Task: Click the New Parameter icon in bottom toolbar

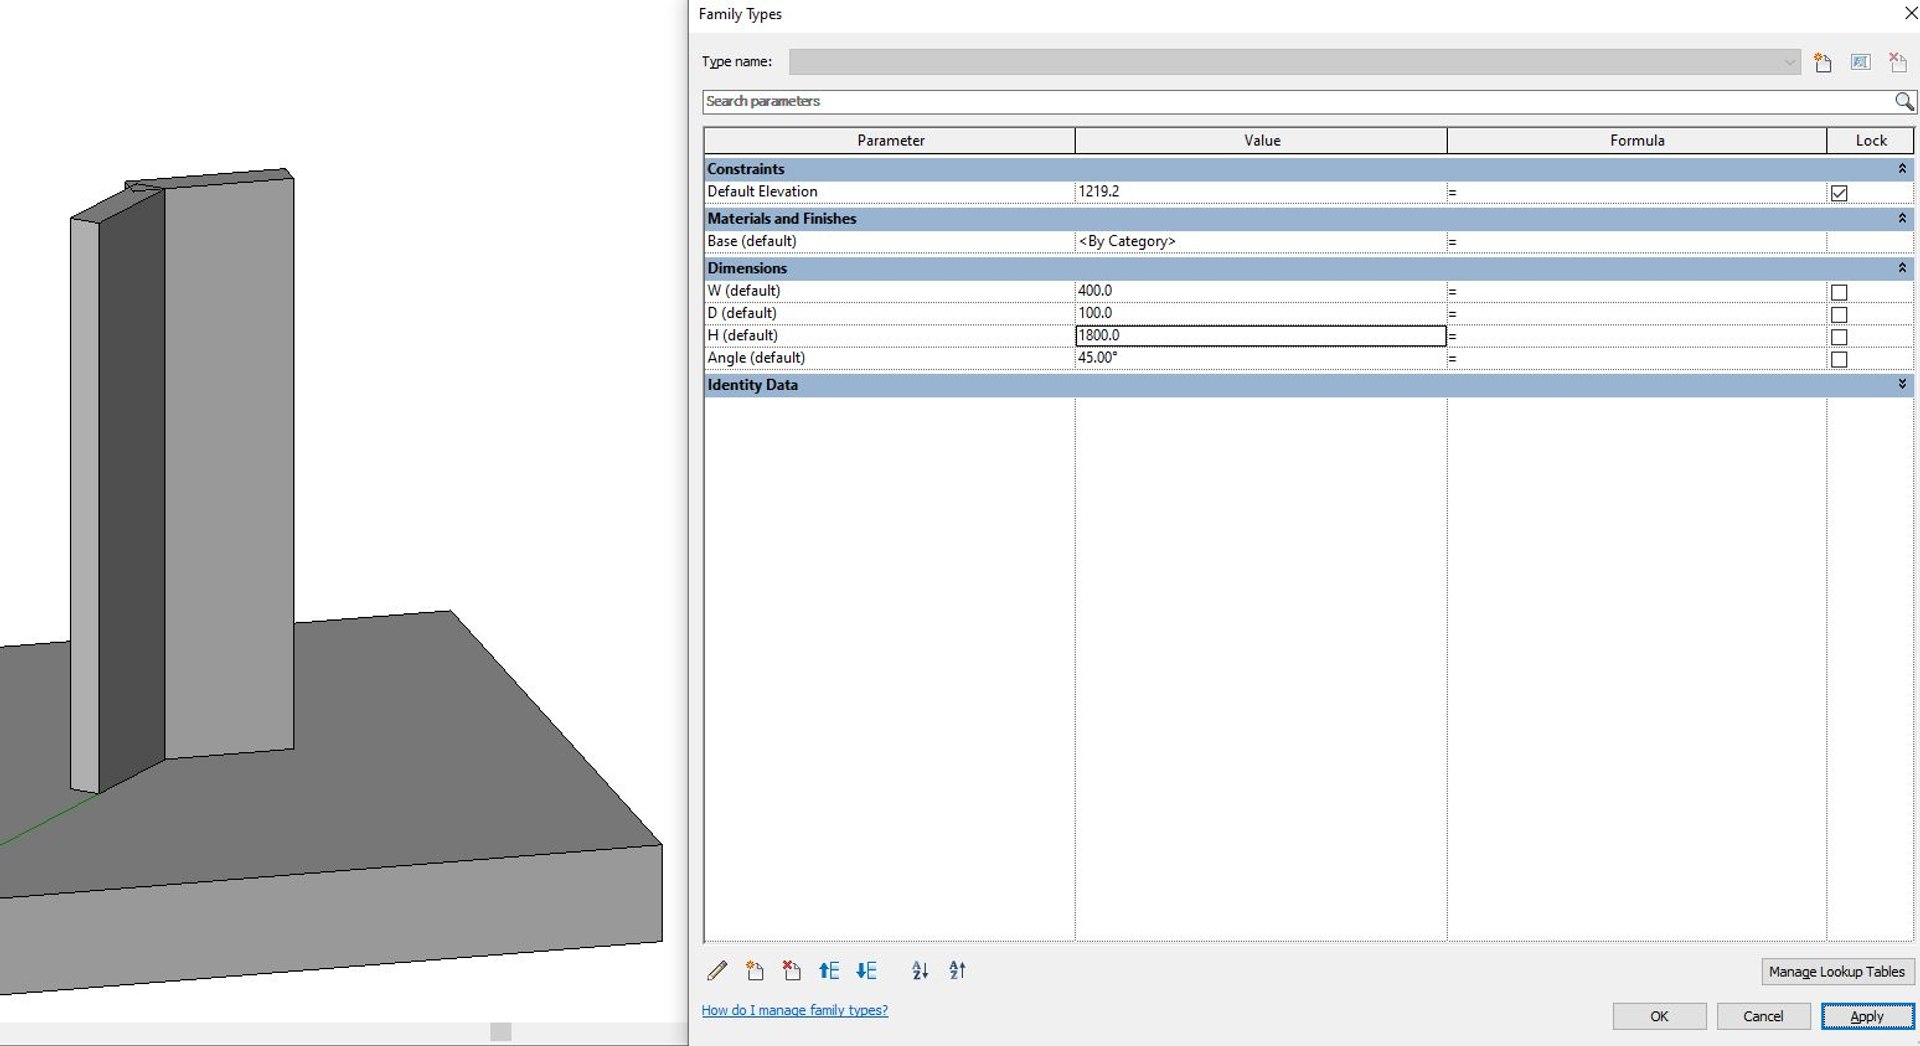Action: tap(754, 970)
